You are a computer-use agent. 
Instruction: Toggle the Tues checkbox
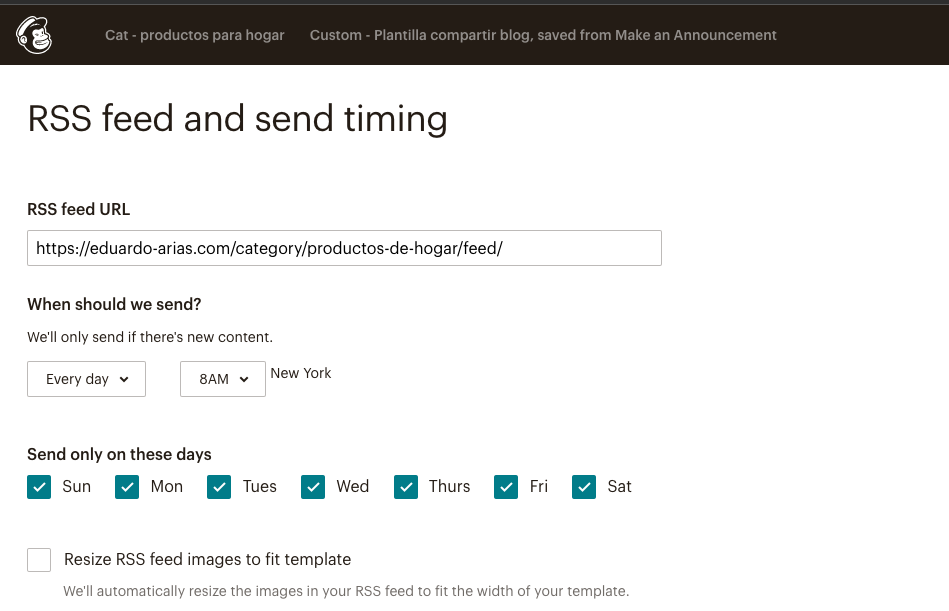click(219, 487)
